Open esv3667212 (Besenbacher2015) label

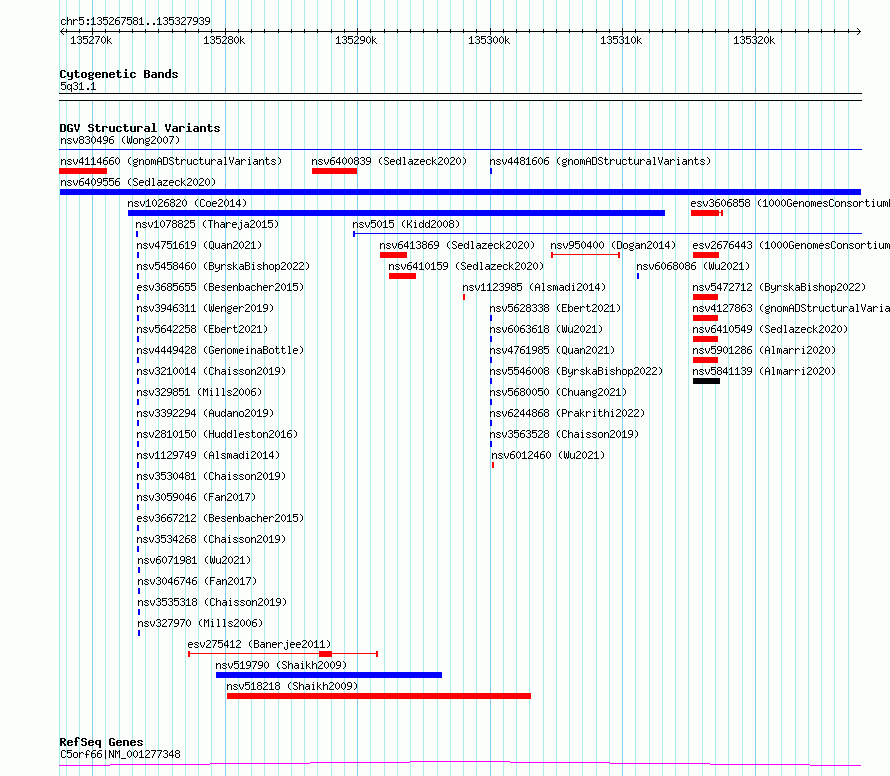tap(220, 518)
